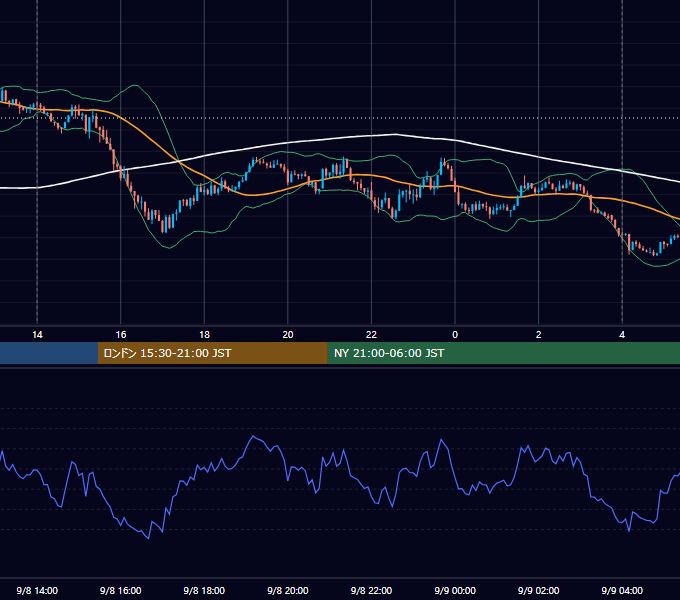Click the 9/8 16:00 date label
The height and width of the screenshot is (600, 680).
tap(121, 590)
